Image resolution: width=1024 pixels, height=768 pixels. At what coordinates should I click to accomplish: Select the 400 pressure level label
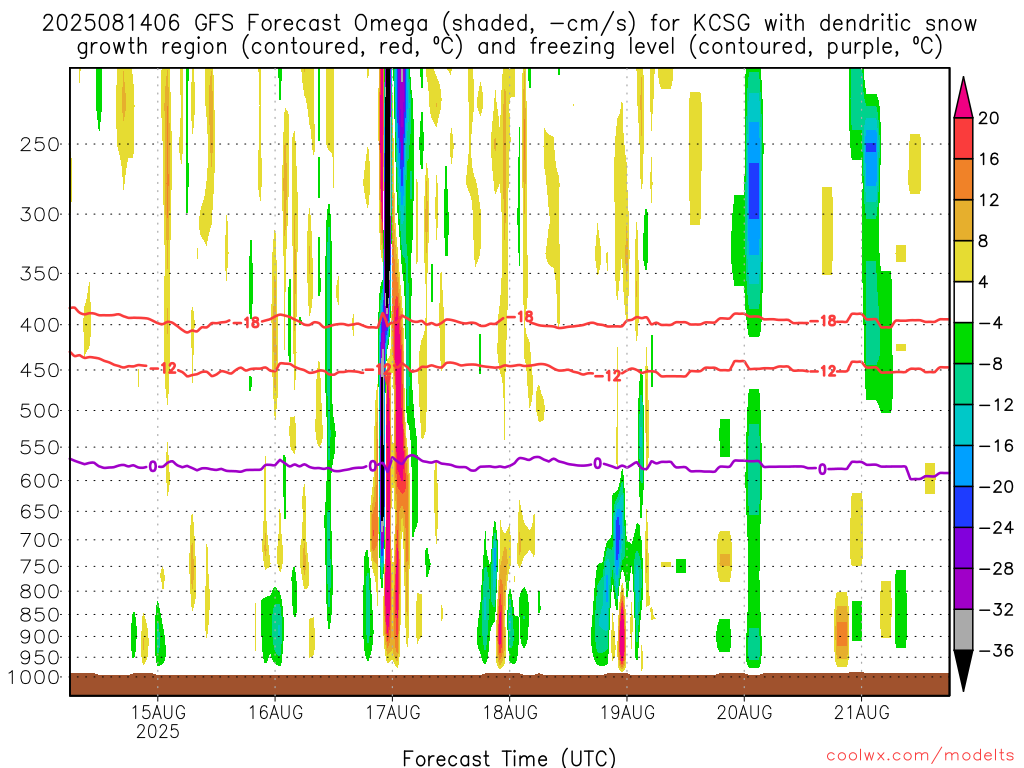pyautogui.click(x=40, y=325)
